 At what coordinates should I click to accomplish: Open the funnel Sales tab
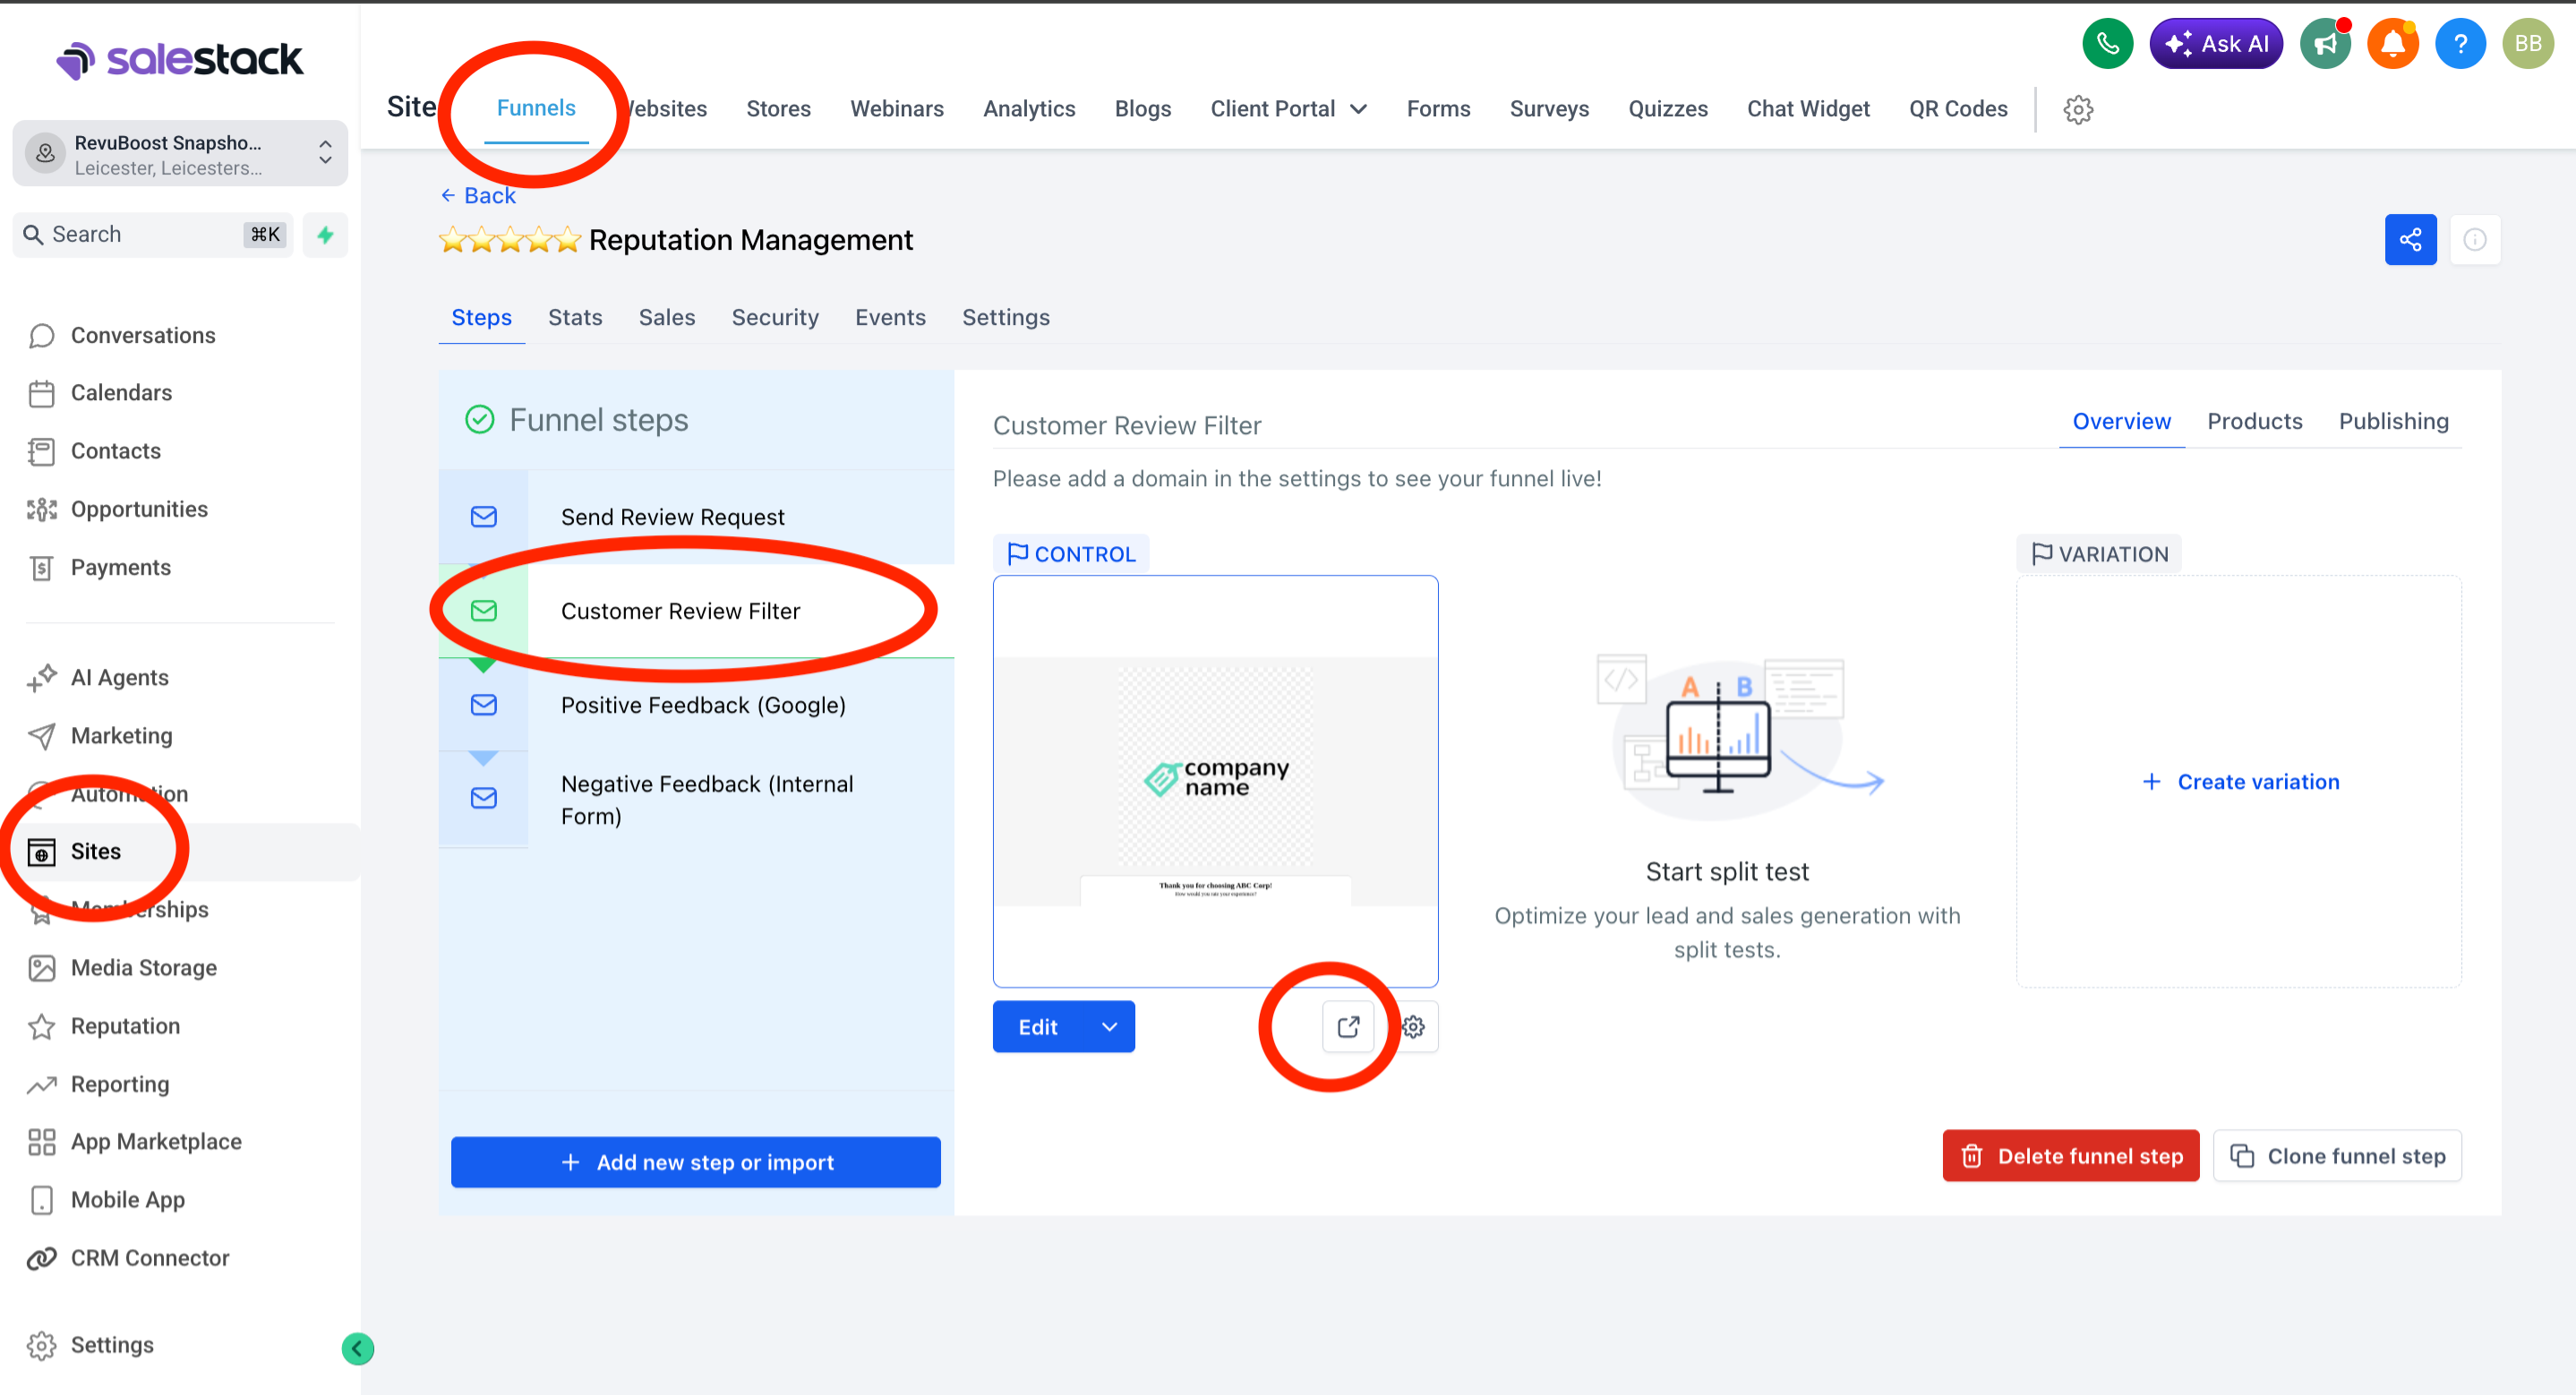(667, 318)
